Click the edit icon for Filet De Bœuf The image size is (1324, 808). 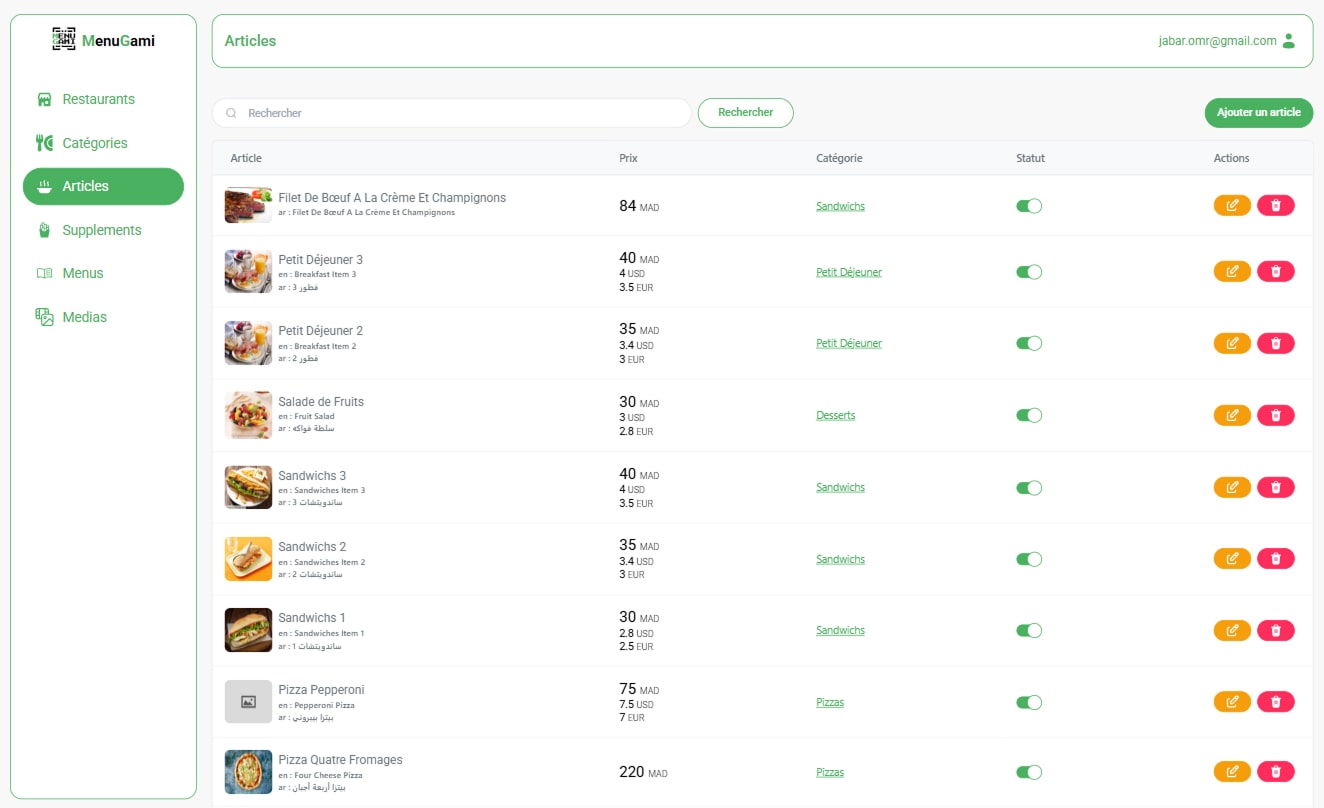1231,204
